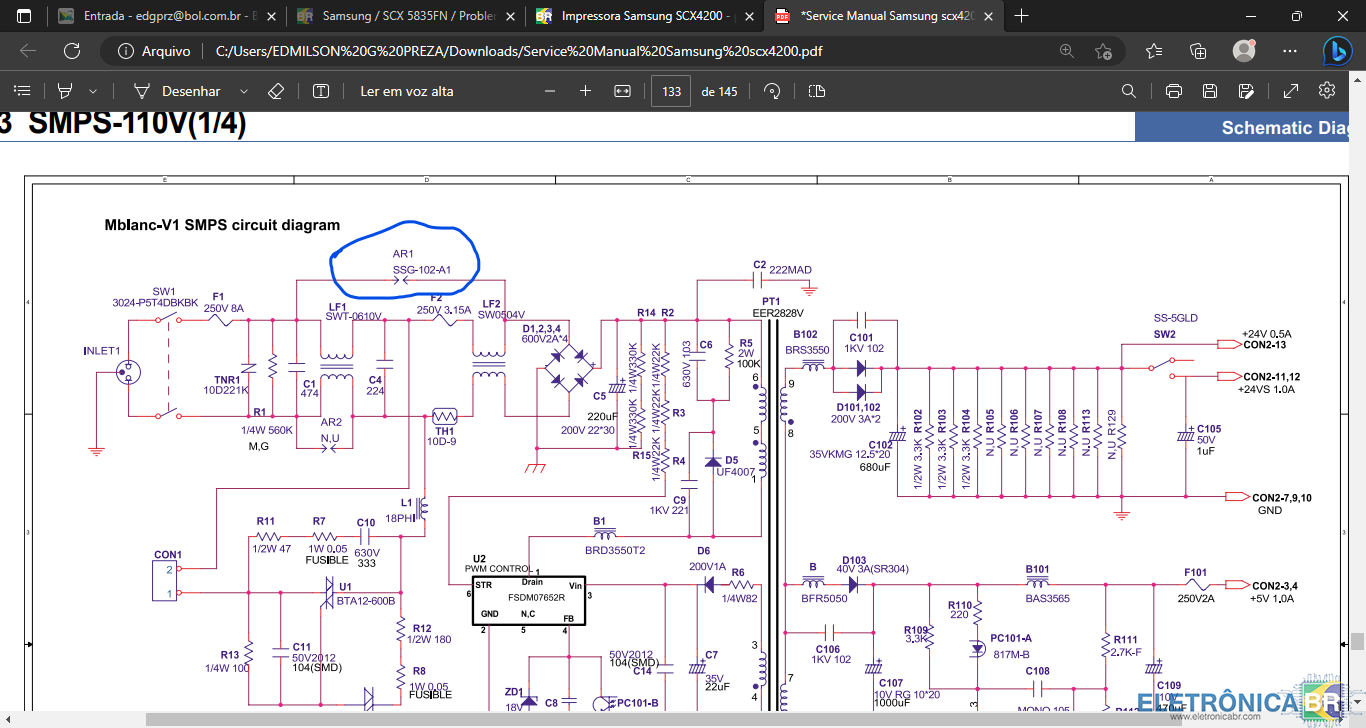Open the Bing sidebar chat
Image resolution: width=1366 pixels, height=728 pixels.
point(1337,51)
